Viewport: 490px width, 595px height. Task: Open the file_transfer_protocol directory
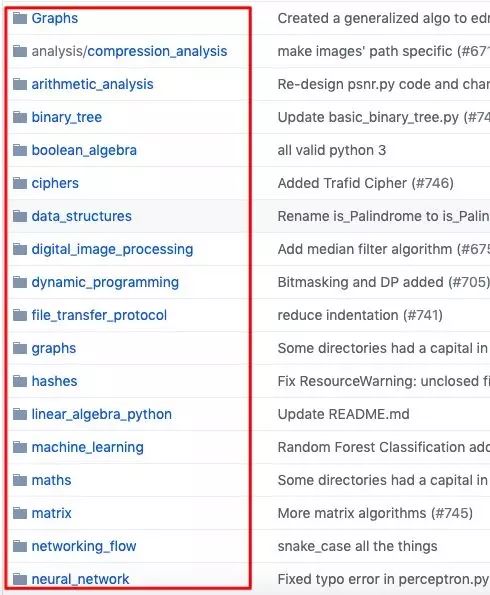pos(99,315)
